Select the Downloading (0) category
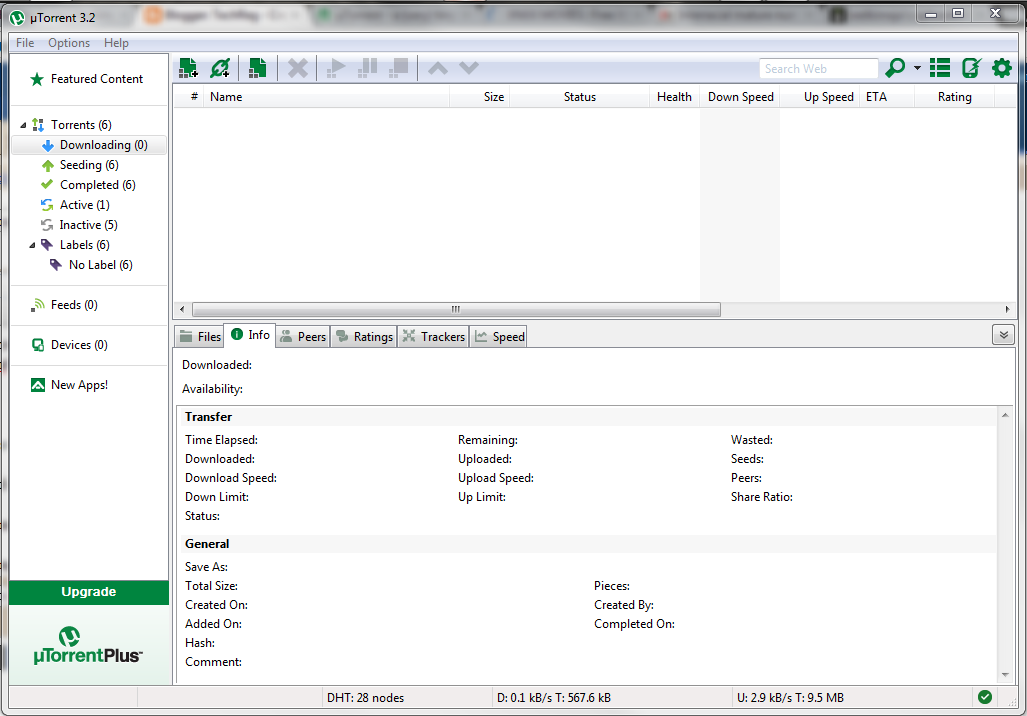The image size is (1027, 716). 90,145
